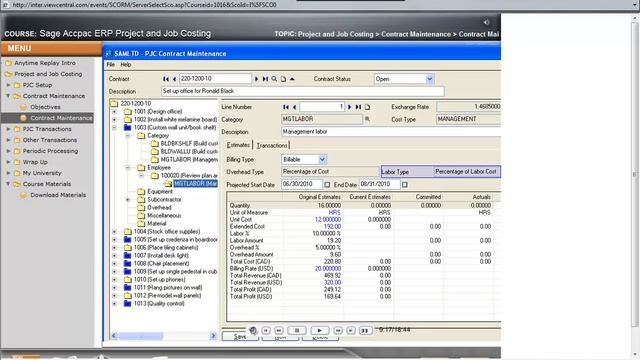Open the Billing Type dropdown
The image size is (640, 360).
coord(322,160)
